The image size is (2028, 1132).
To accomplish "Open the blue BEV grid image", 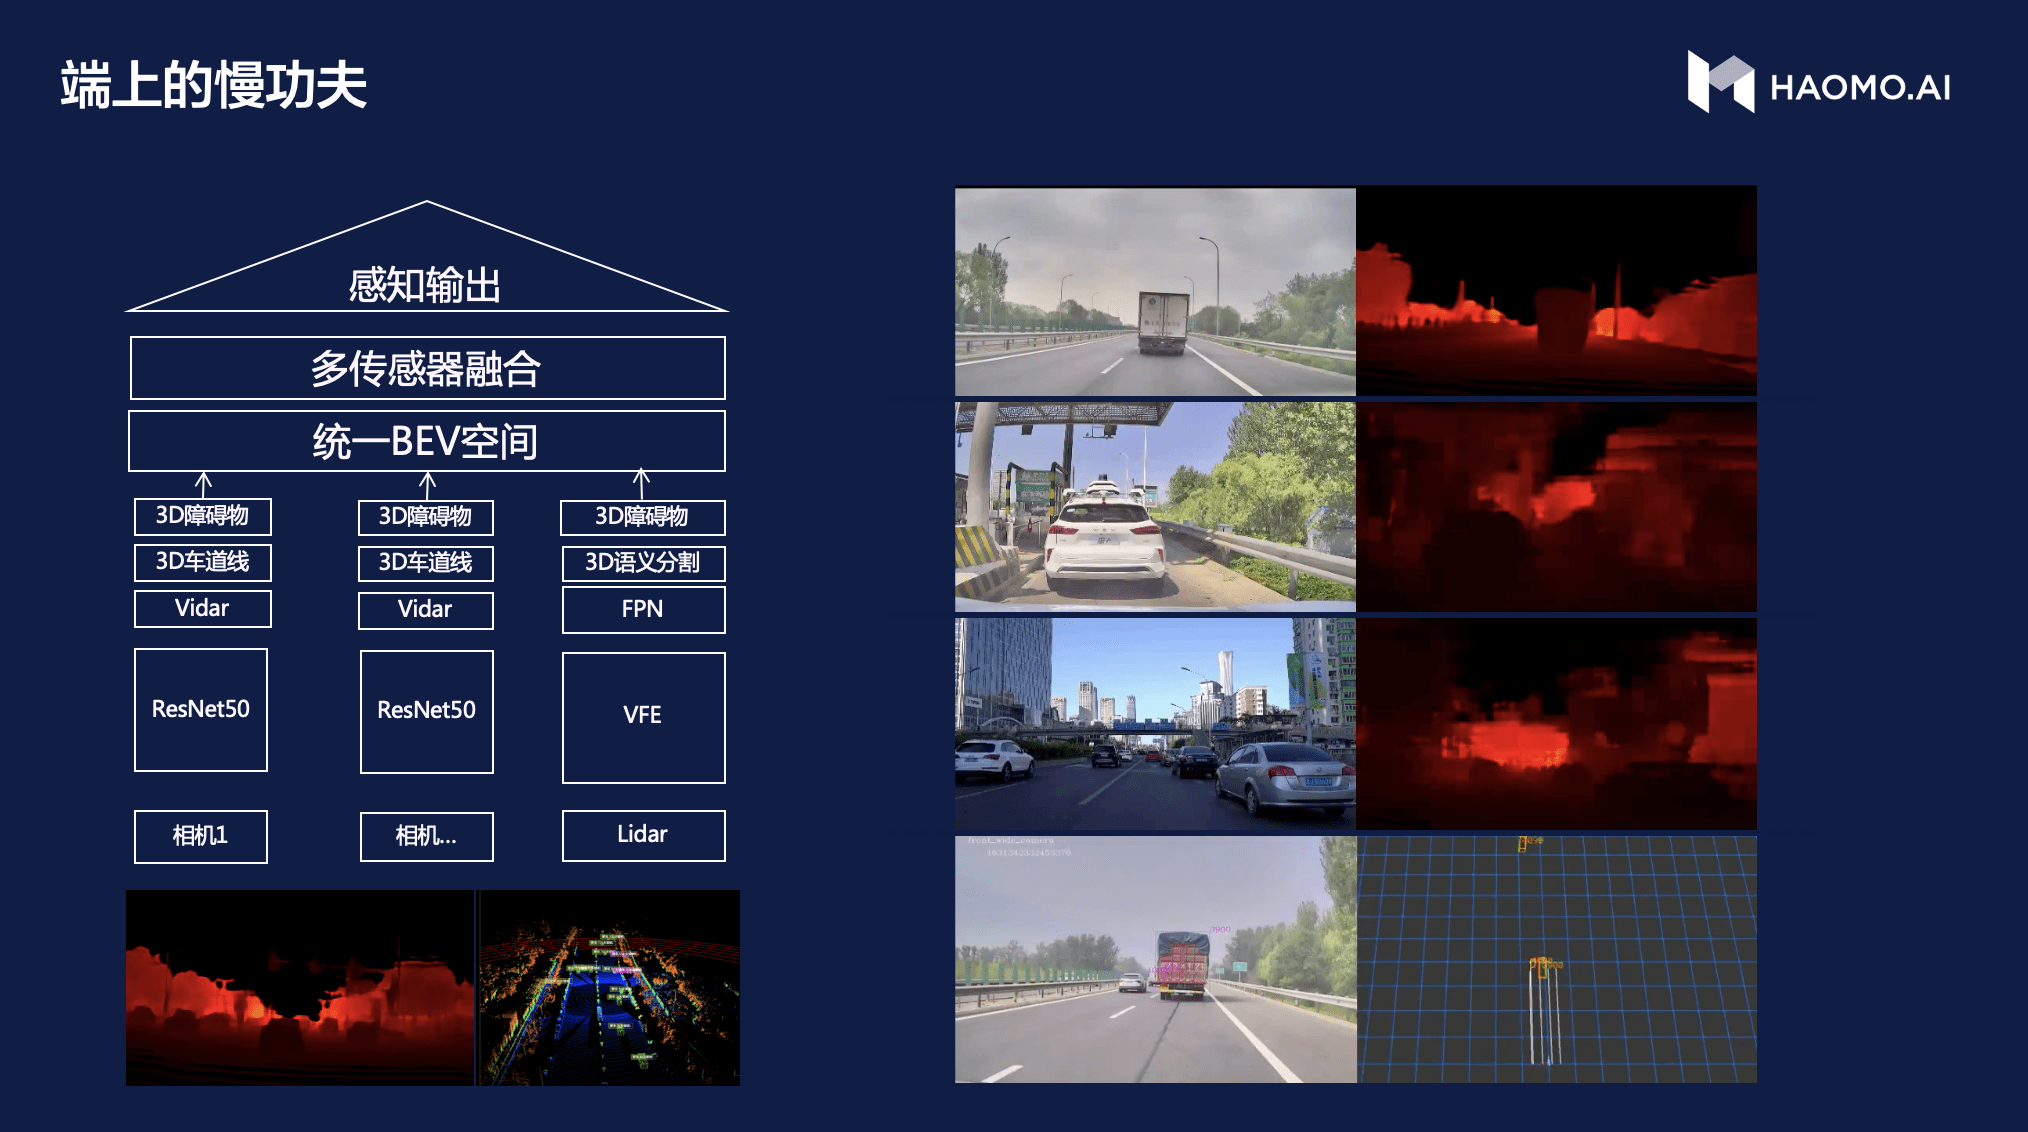I will 1556,959.
